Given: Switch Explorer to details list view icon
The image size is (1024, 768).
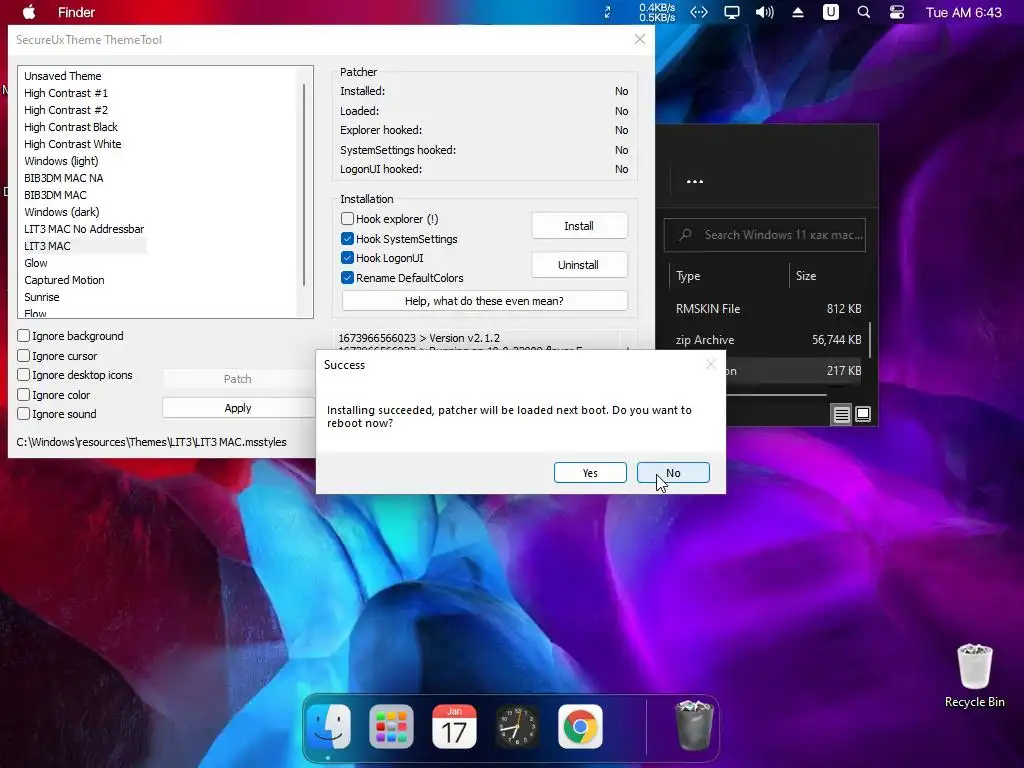Looking at the screenshot, I should point(841,414).
